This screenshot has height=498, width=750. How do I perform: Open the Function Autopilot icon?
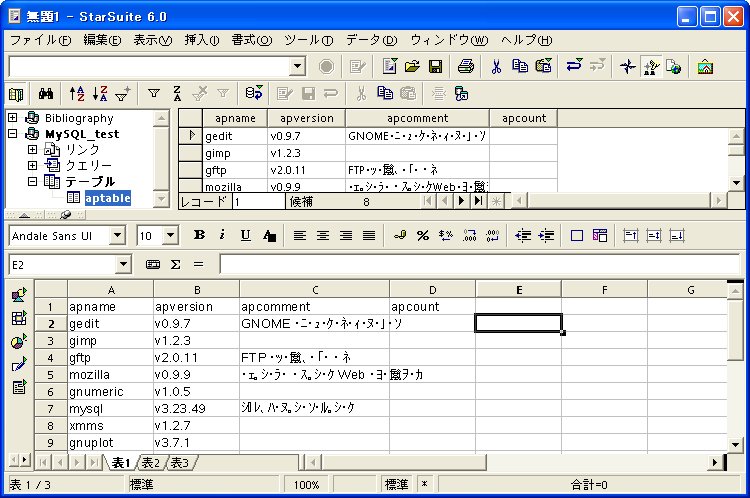[153, 265]
